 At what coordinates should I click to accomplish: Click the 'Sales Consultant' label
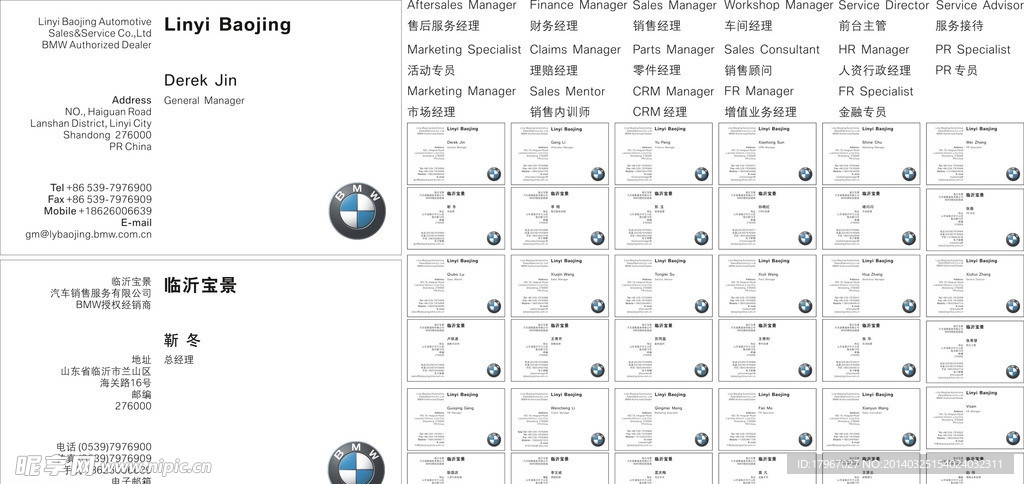pos(772,50)
